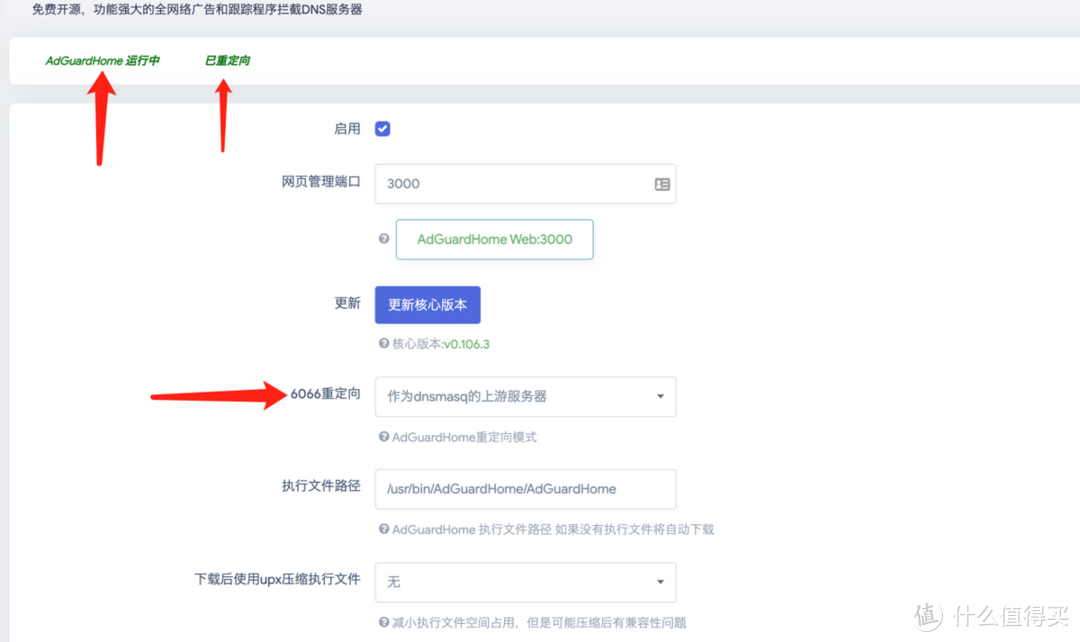The image size is (1080, 642).
Task: Click the 什么值得买 coin logo
Action: point(929,618)
